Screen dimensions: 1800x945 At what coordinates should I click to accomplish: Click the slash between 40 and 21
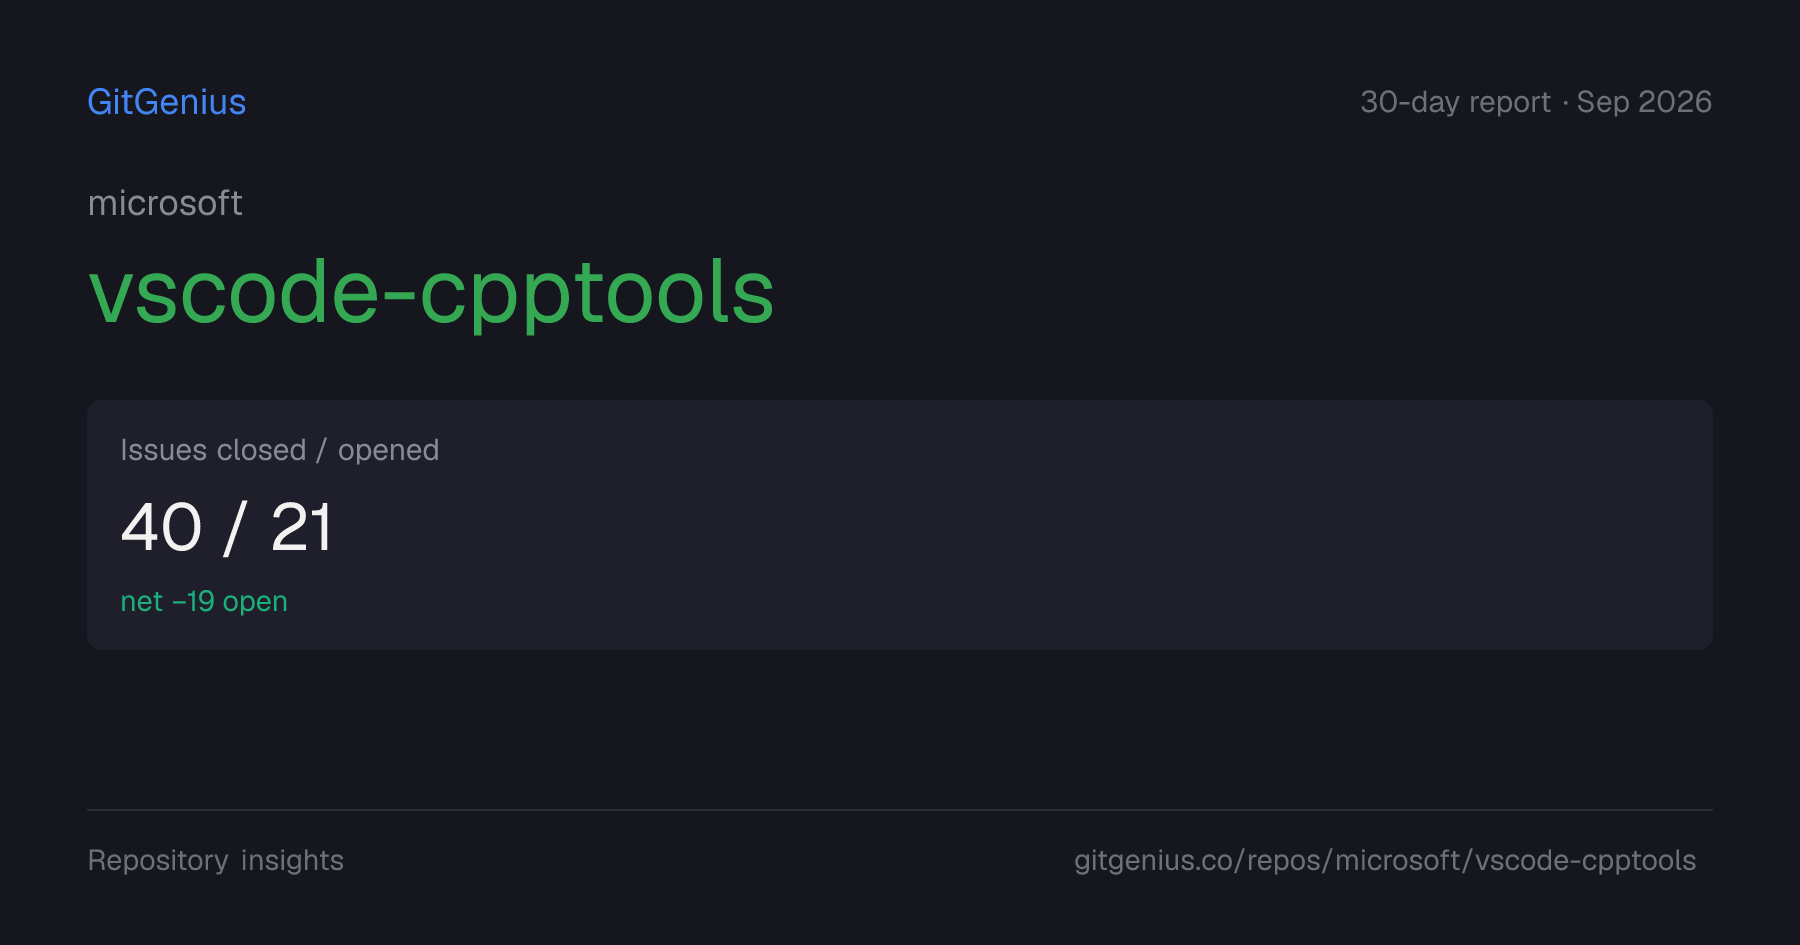(236, 527)
